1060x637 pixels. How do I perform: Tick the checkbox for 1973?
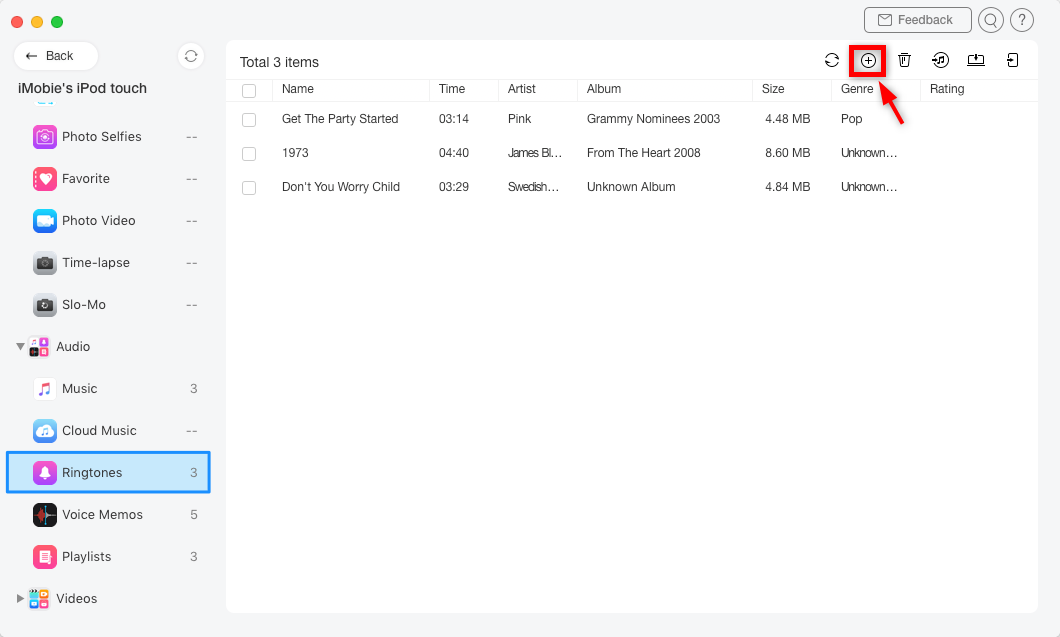249,154
